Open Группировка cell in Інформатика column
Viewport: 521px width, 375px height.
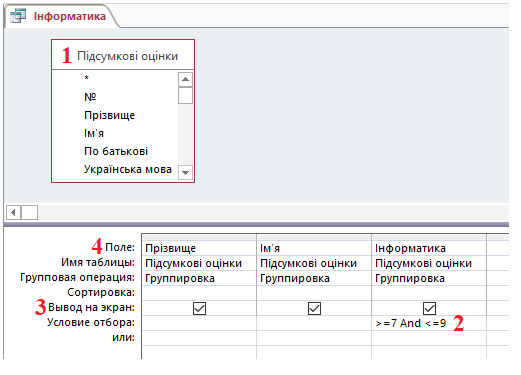pos(429,278)
